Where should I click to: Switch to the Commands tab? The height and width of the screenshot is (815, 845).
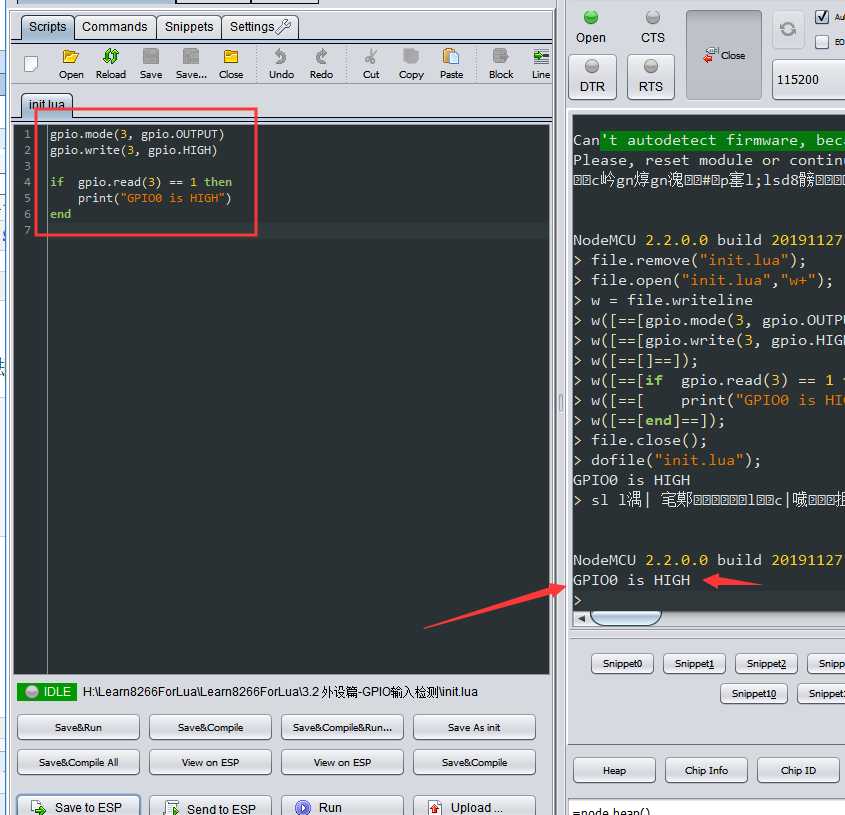[x=115, y=26]
